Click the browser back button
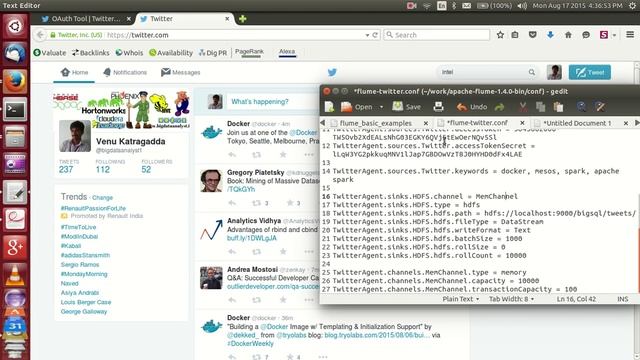 click(40, 35)
